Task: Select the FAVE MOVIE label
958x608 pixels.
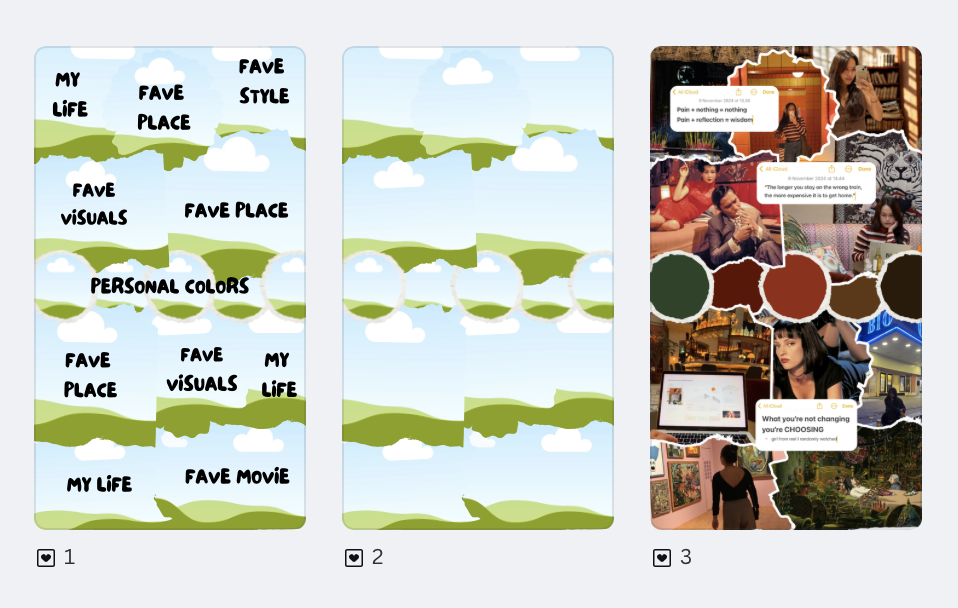Action: tap(237, 477)
